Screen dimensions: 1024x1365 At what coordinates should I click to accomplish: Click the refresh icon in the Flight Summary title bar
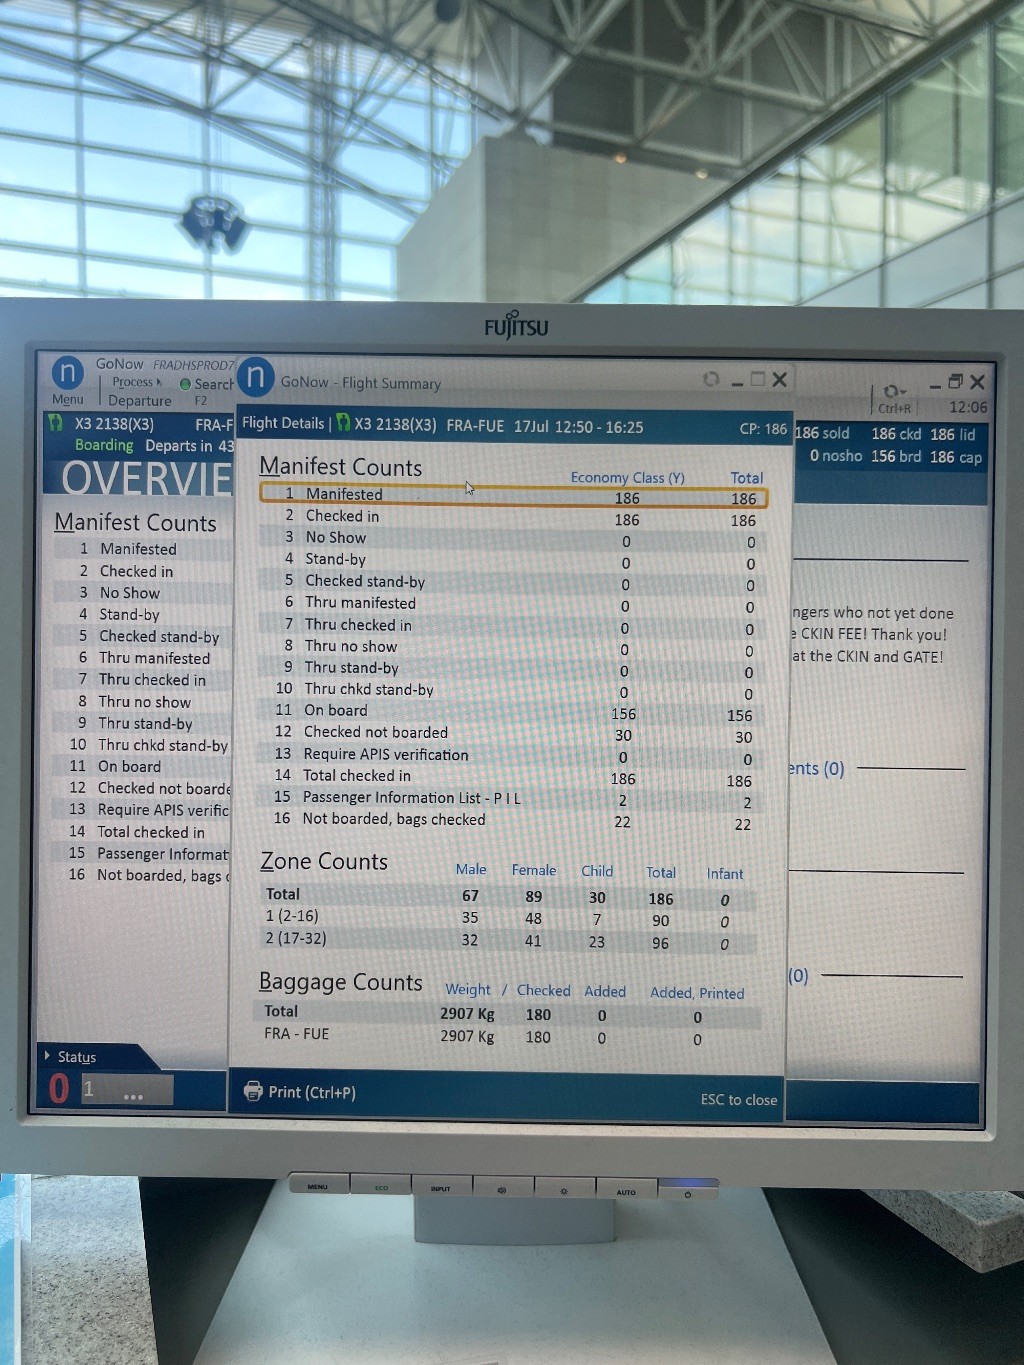point(711,379)
